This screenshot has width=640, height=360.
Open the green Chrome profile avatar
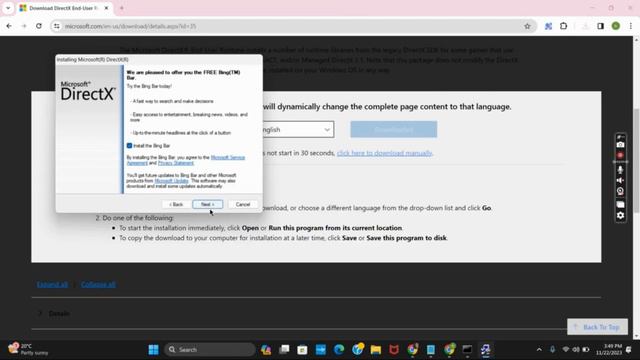pyautogui.click(x=616, y=26)
